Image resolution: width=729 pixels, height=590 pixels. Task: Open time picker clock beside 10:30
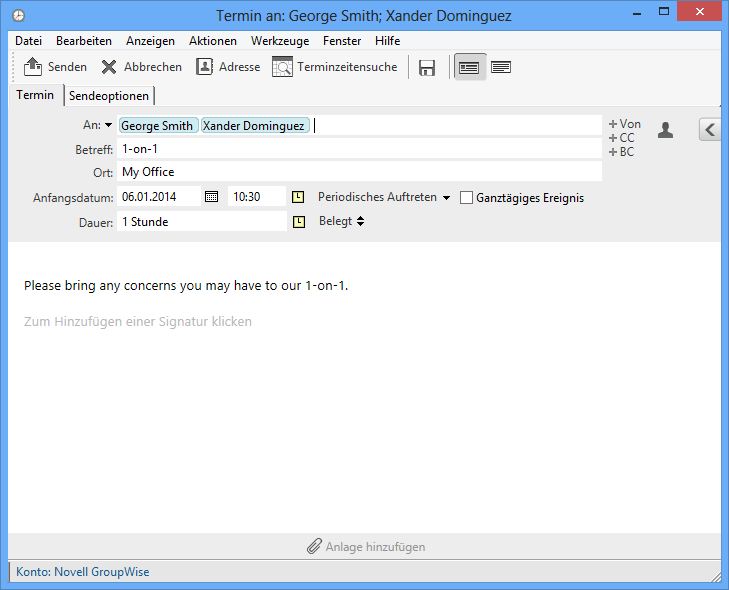(298, 197)
